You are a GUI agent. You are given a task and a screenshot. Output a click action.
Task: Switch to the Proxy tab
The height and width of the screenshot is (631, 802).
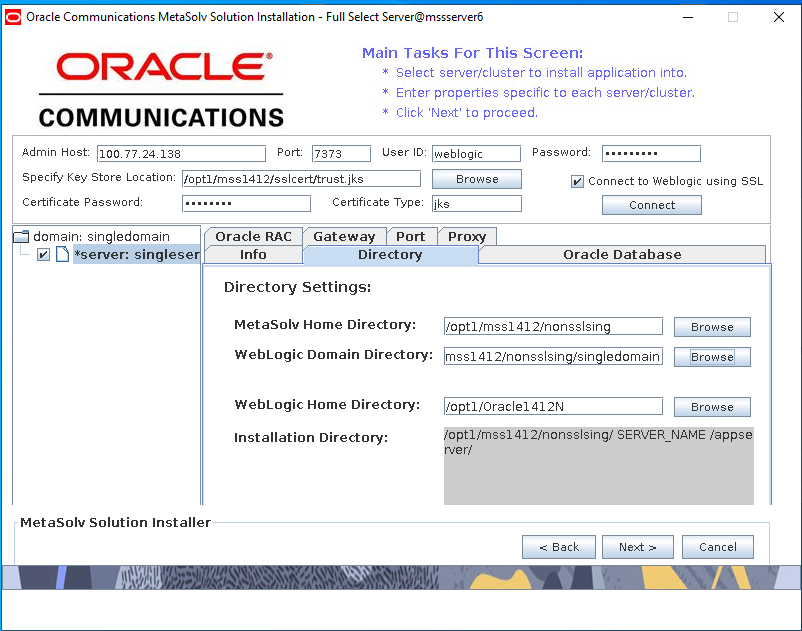click(x=467, y=237)
